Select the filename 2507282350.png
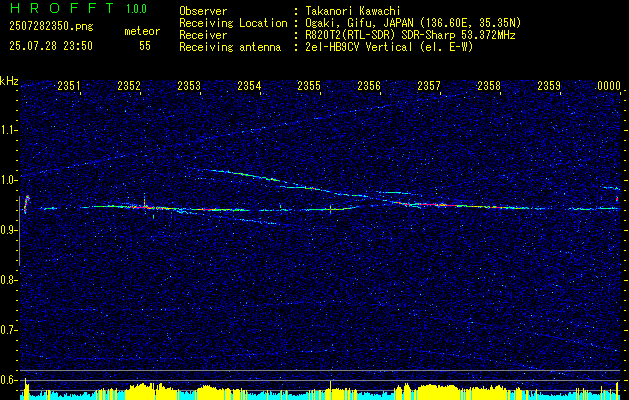 click(51, 27)
